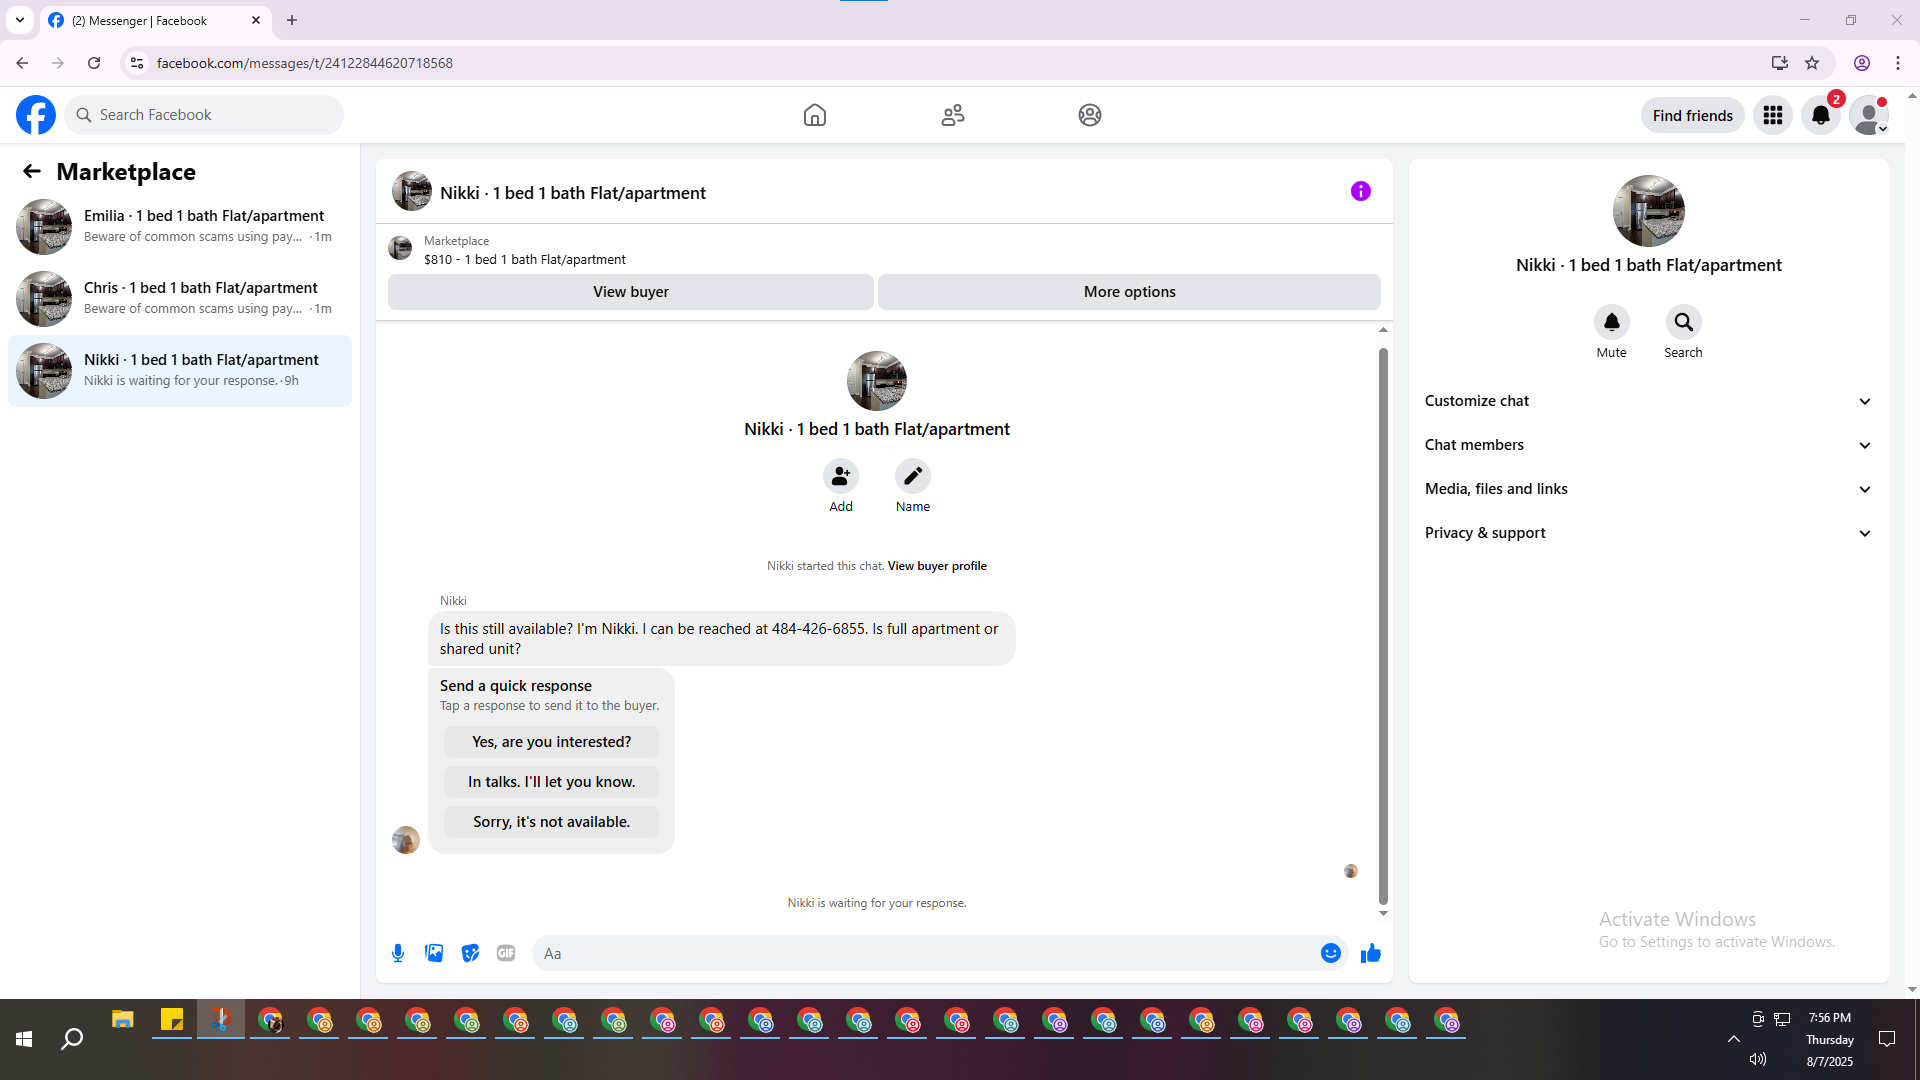Screen dimensions: 1920x1080
Task: Navigate back in browser history
Action: (22, 63)
